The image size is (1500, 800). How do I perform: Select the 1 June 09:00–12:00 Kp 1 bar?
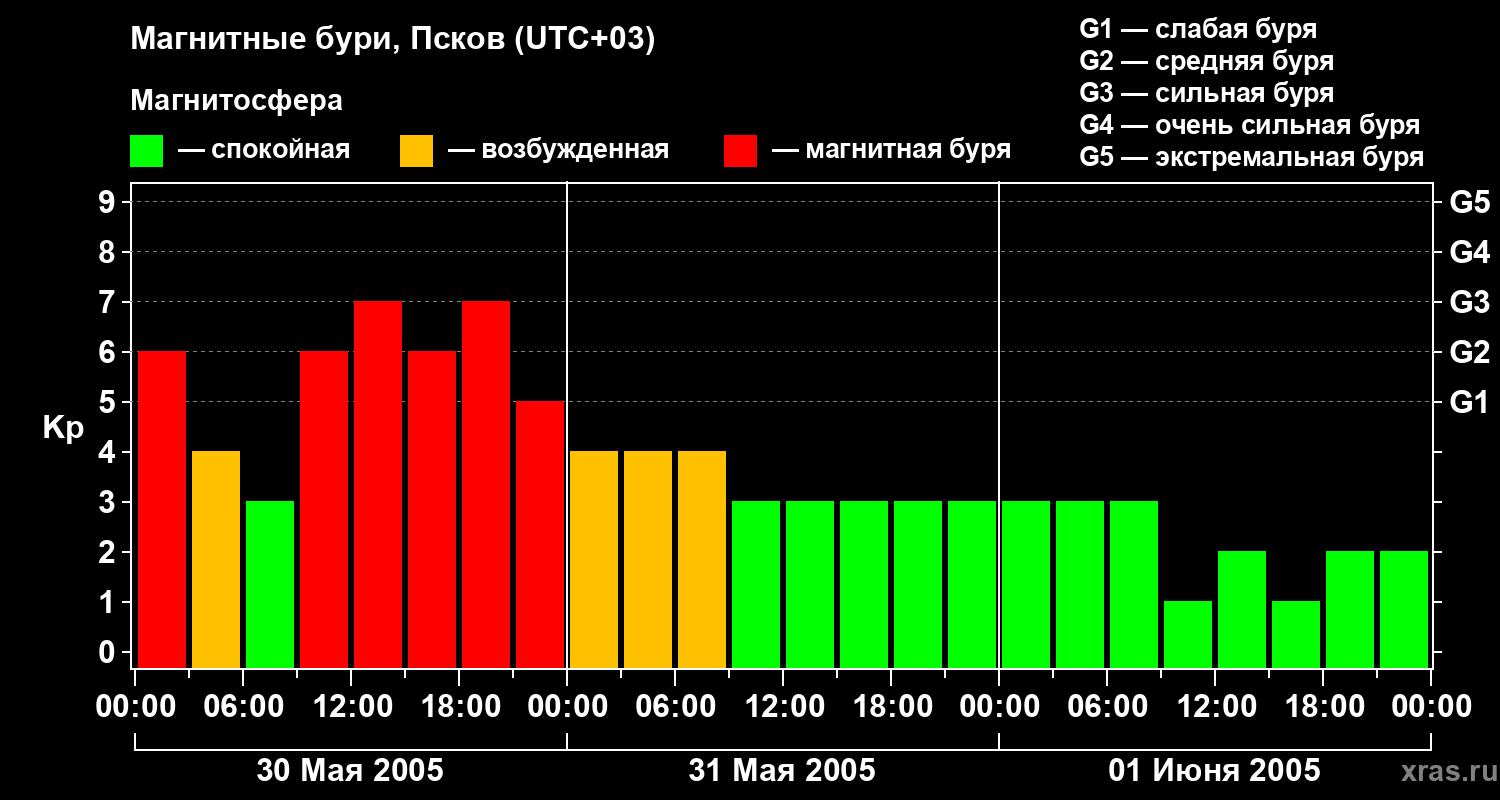click(1188, 634)
